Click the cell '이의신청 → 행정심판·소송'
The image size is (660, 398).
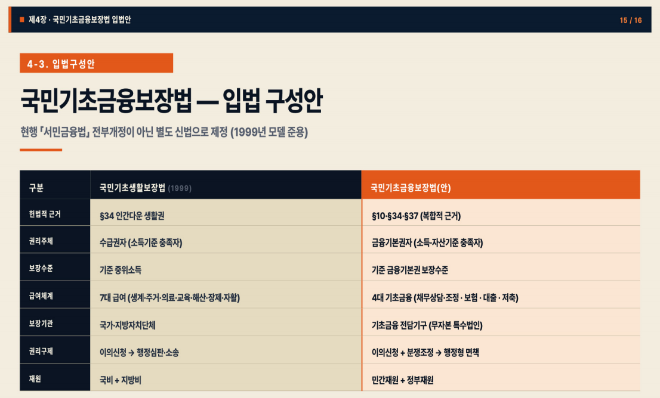pos(226,350)
